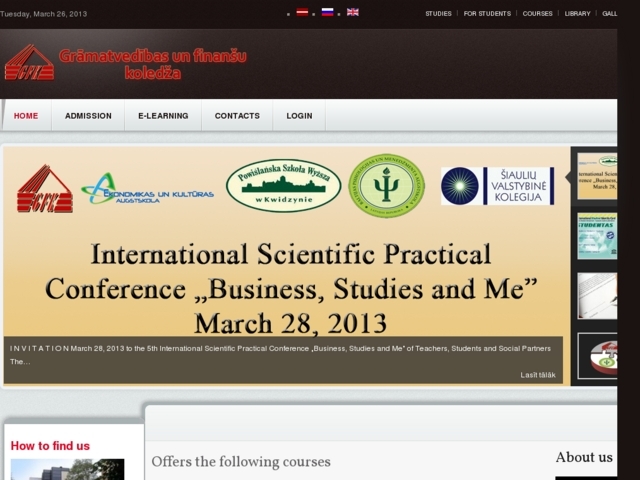Select the conference slide thumbnail
The image size is (640, 480).
click(597, 176)
